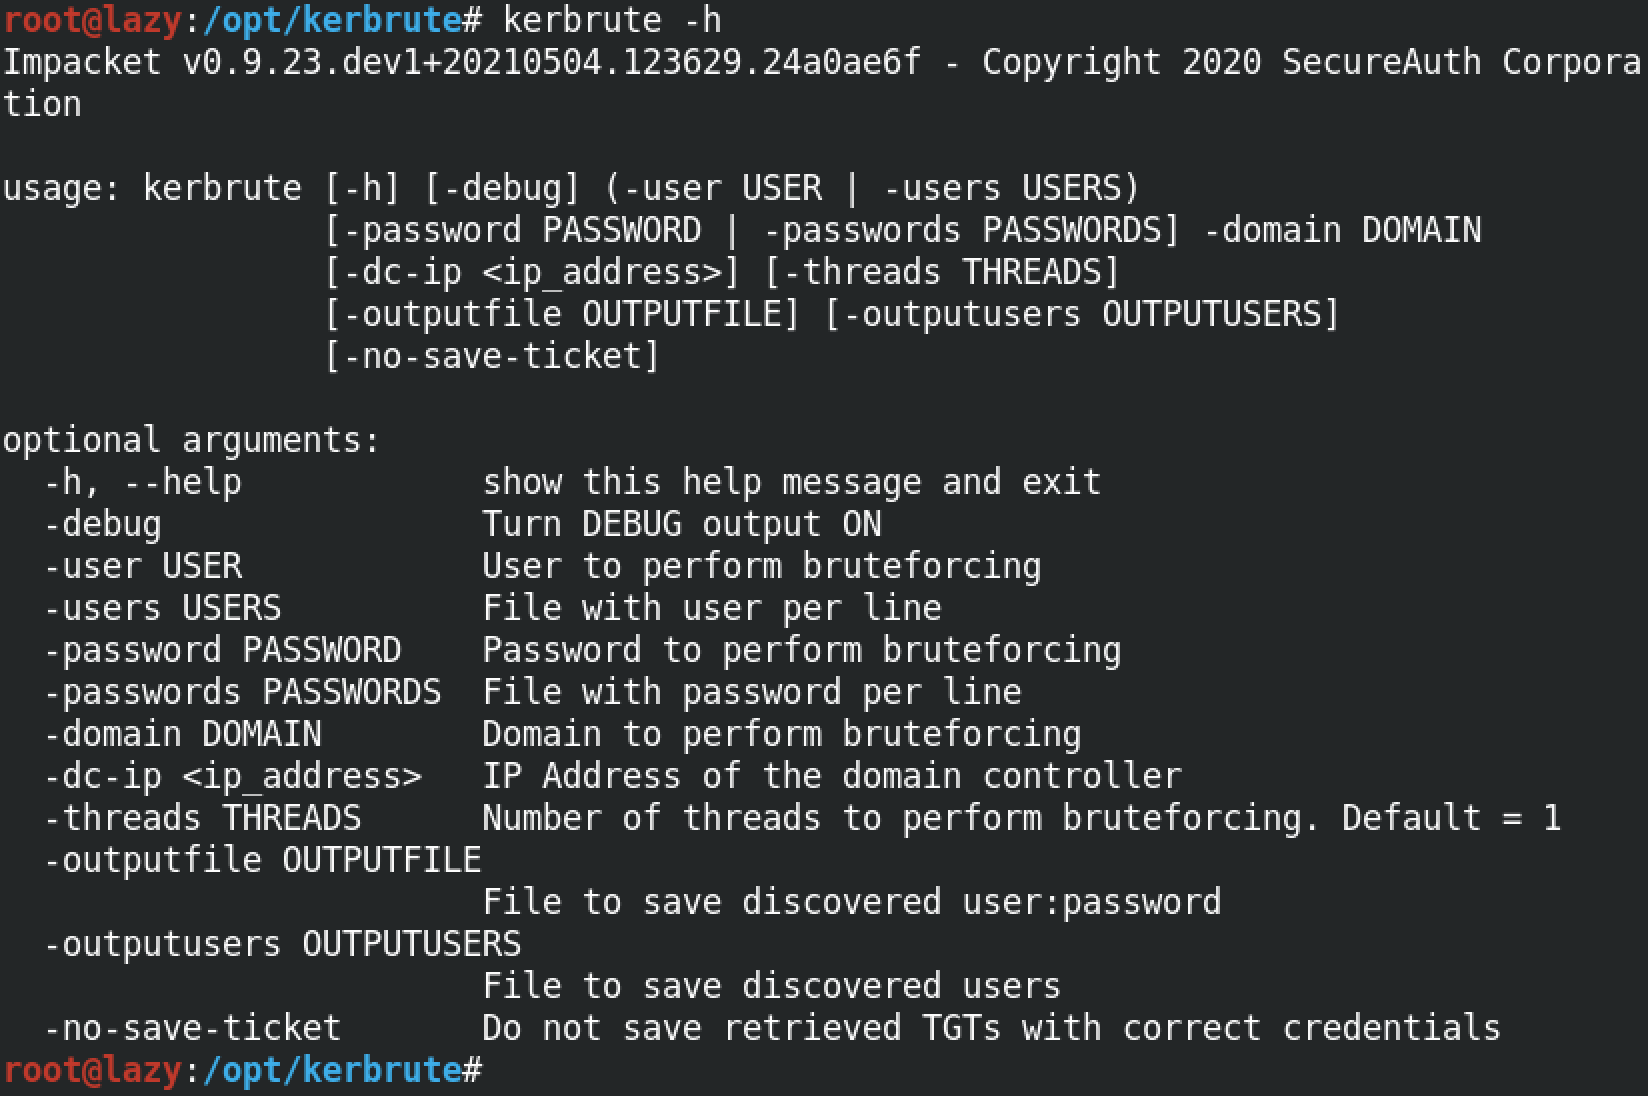Click 'optional arguments:' heading

192,440
